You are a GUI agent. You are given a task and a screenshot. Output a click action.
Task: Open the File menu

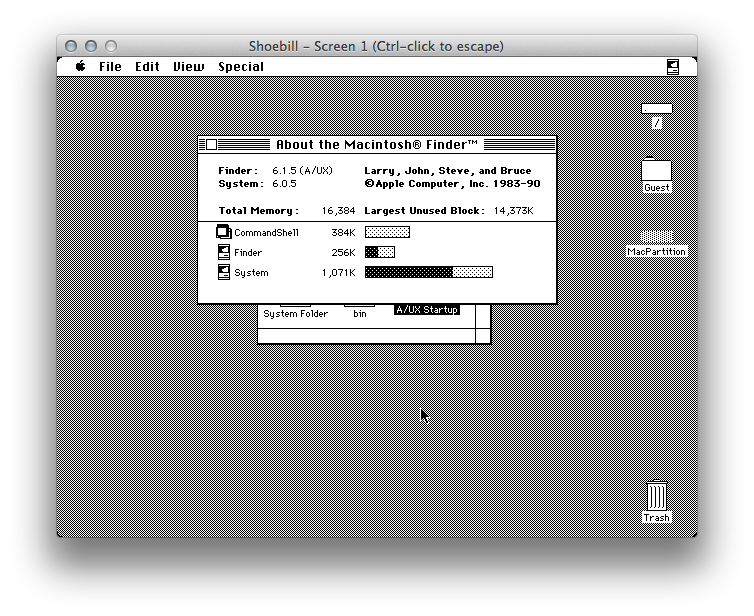[x=110, y=66]
